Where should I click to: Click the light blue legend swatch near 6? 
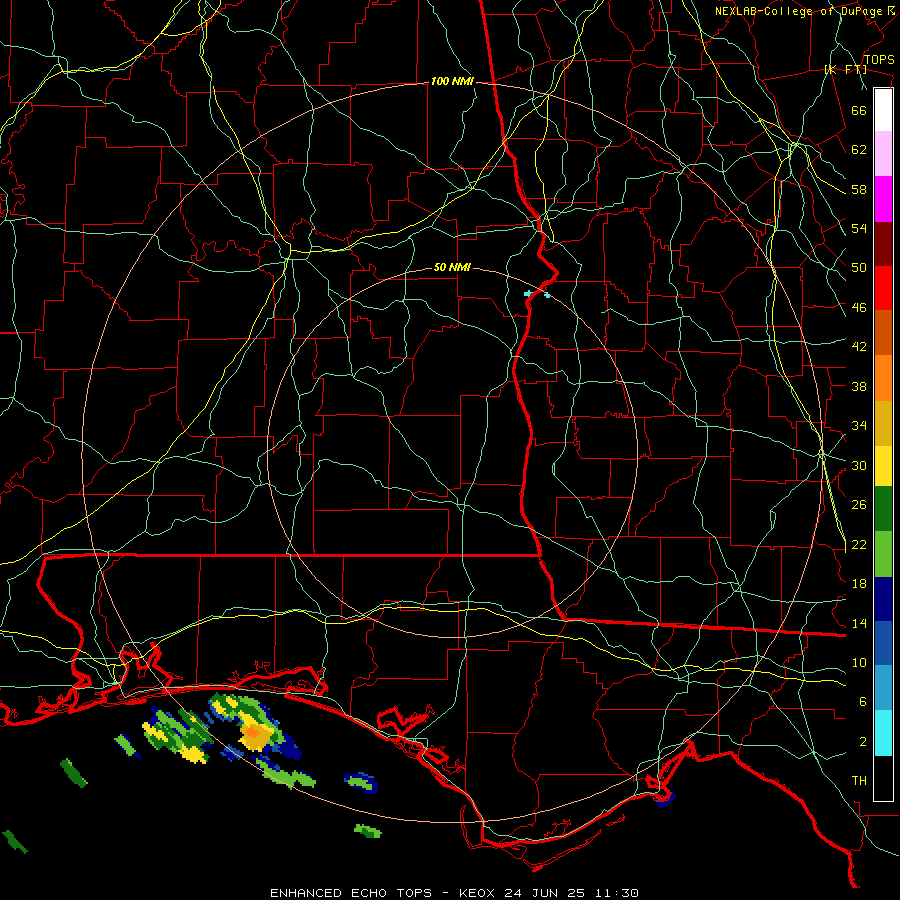click(883, 688)
